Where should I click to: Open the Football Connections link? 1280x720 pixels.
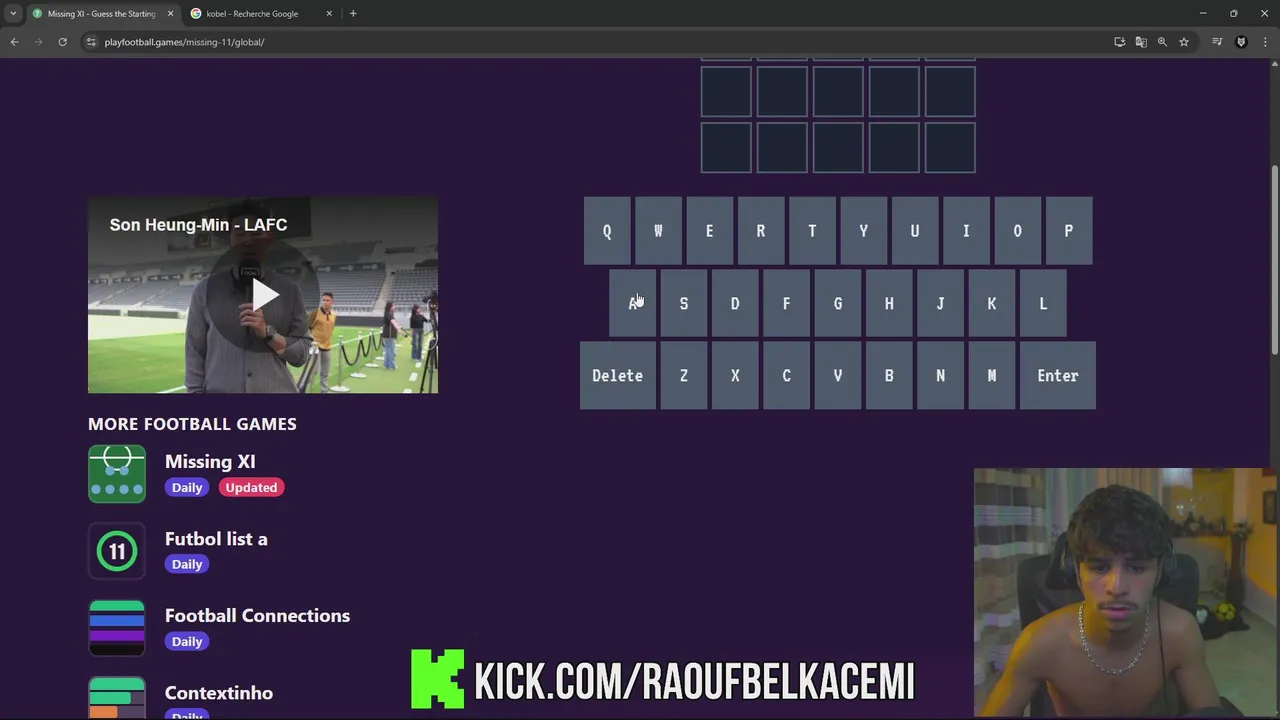pos(257,615)
